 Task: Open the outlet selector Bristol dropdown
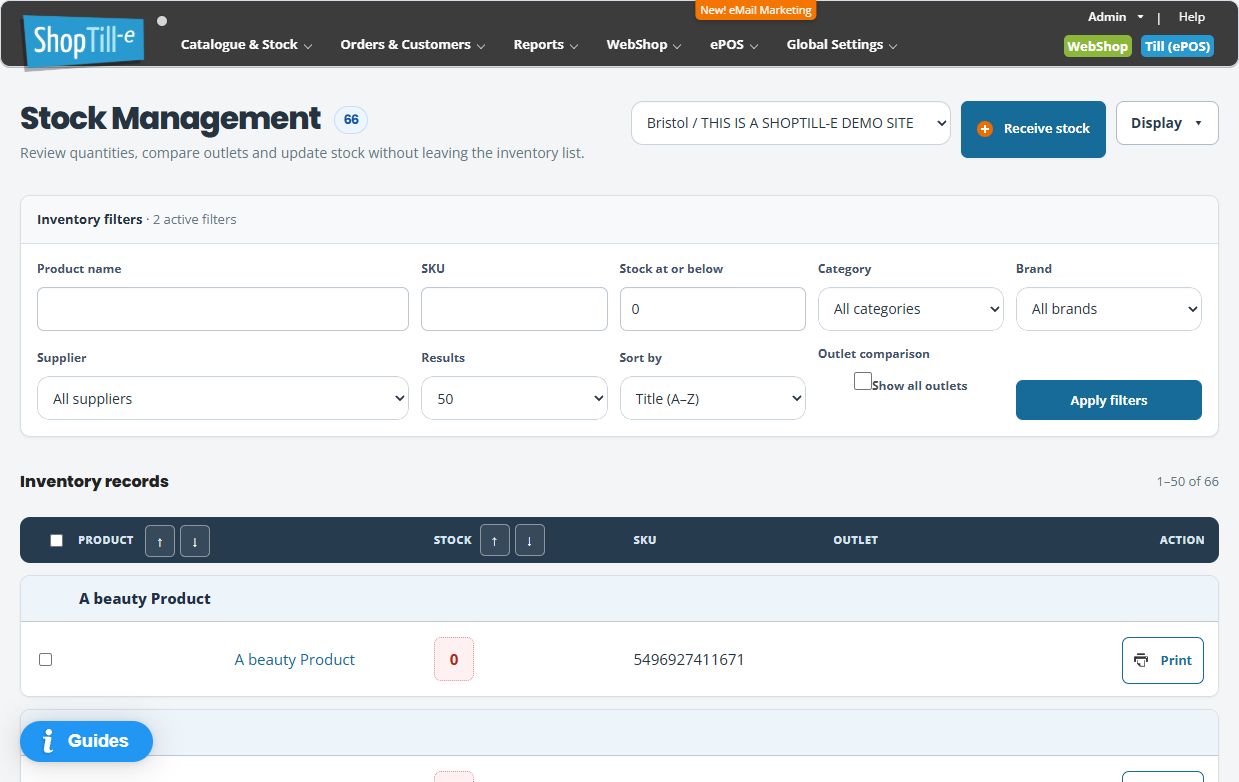(x=791, y=123)
